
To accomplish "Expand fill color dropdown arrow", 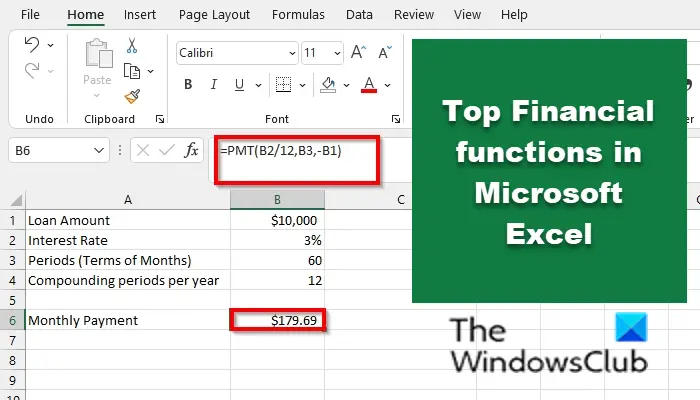I will [346, 85].
